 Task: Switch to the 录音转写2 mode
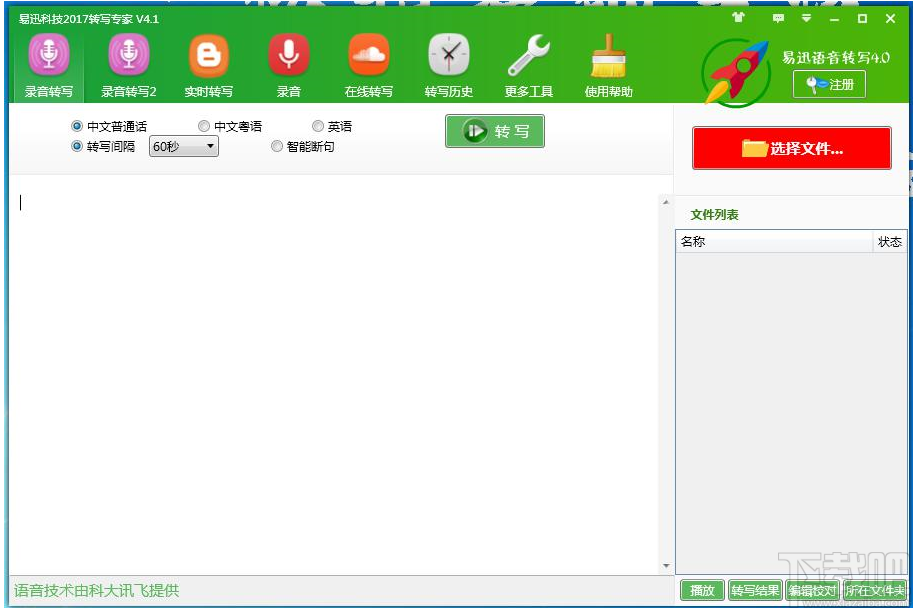tap(128, 62)
